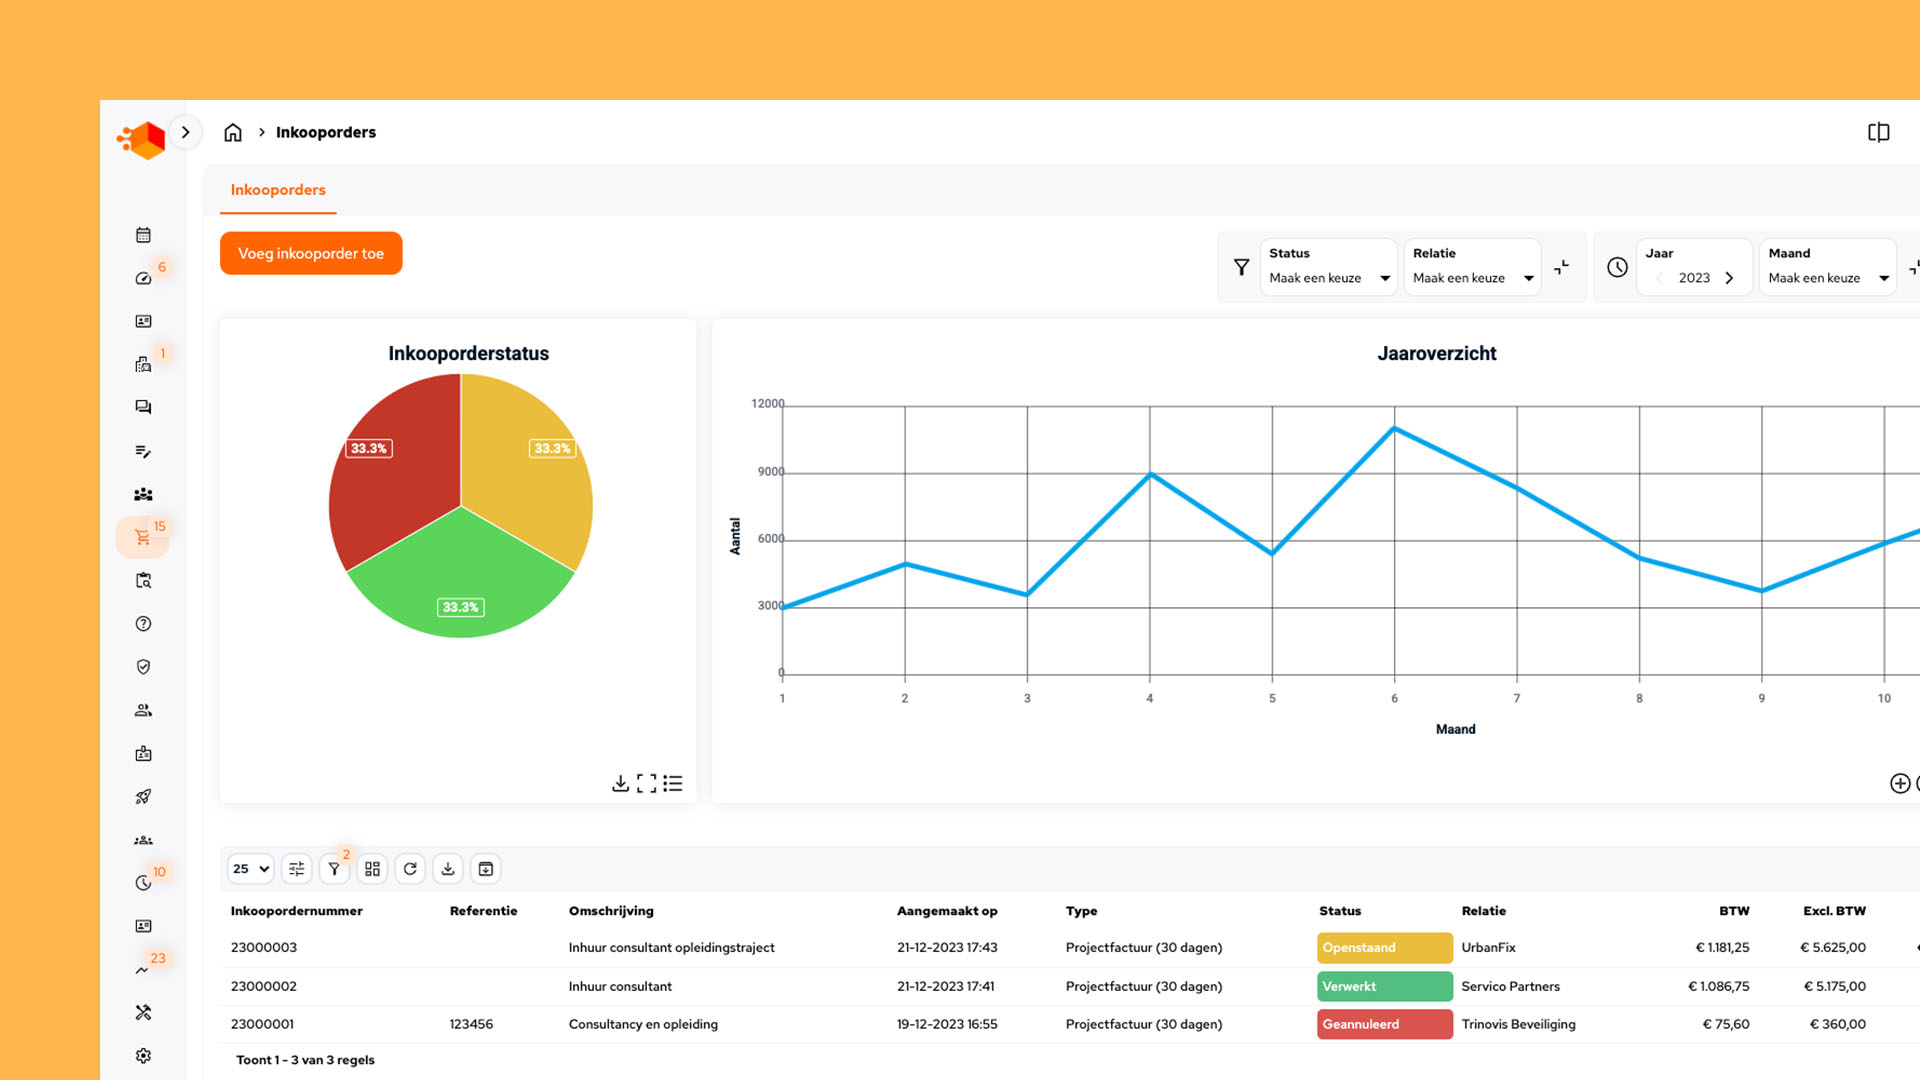This screenshot has height=1080, width=1920.
Task: Toggle the pie chart legend list
Action: (673, 783)
